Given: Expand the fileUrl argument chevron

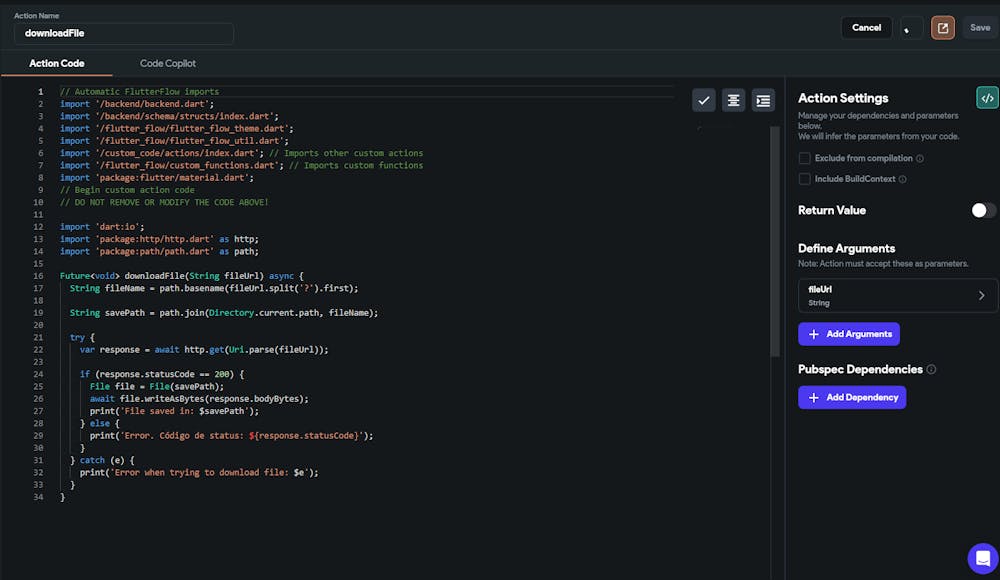Looking at the screenshot, I should click(x=981, y=295).
